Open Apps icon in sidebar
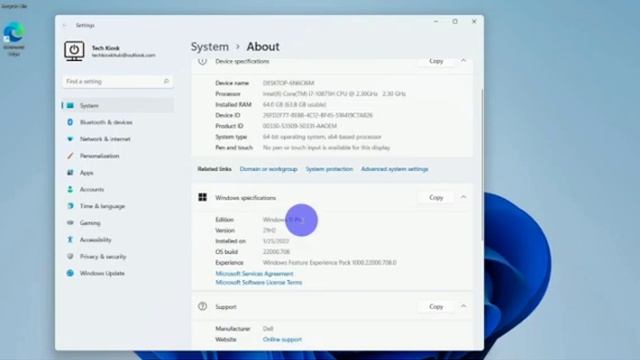This screenshot has height=360, width=640. click(x=70, y=173)
